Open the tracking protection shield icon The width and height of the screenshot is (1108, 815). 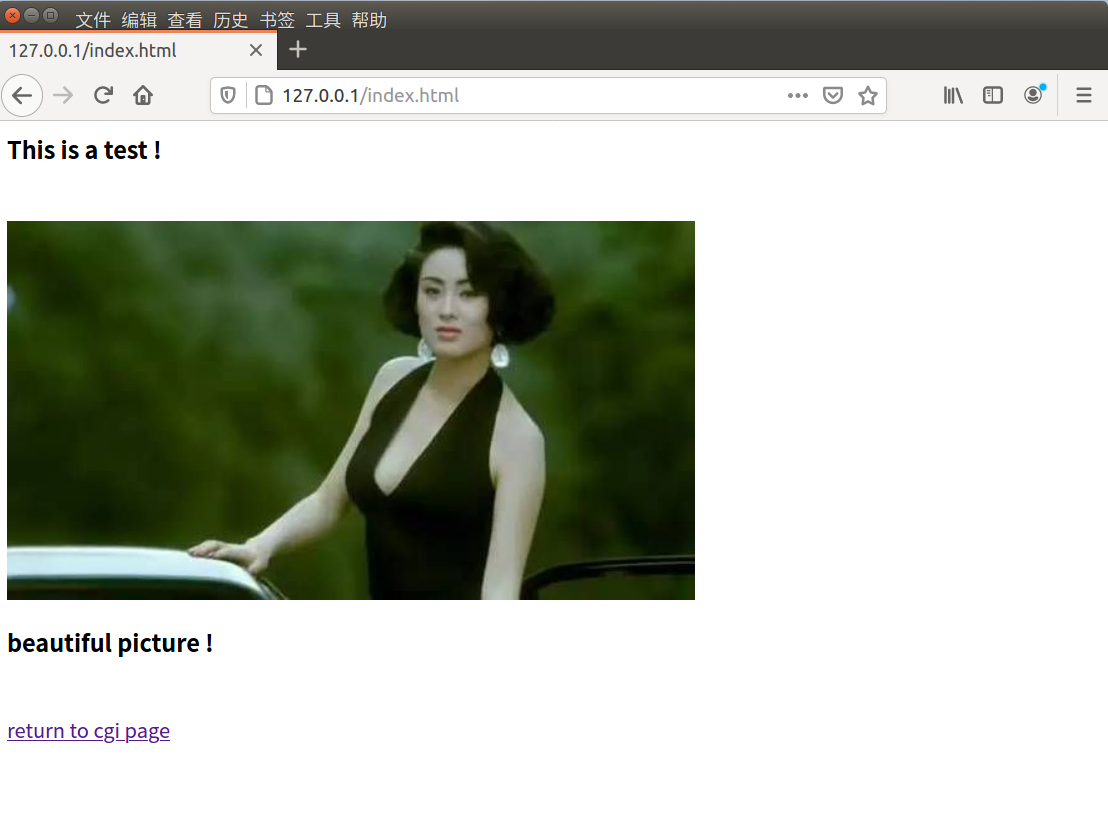click(228, 95)
